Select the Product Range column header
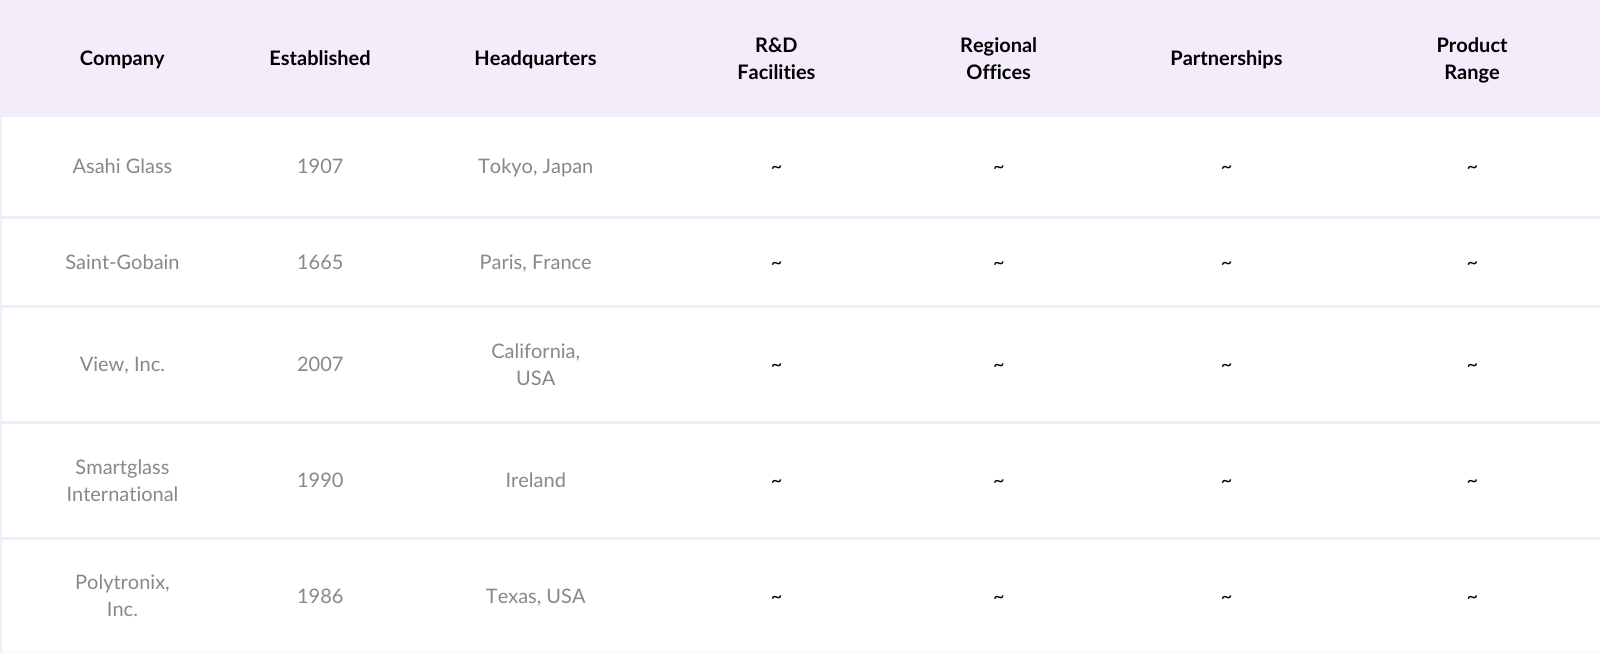The image size is (1600, 653). tap(1471, 58)
